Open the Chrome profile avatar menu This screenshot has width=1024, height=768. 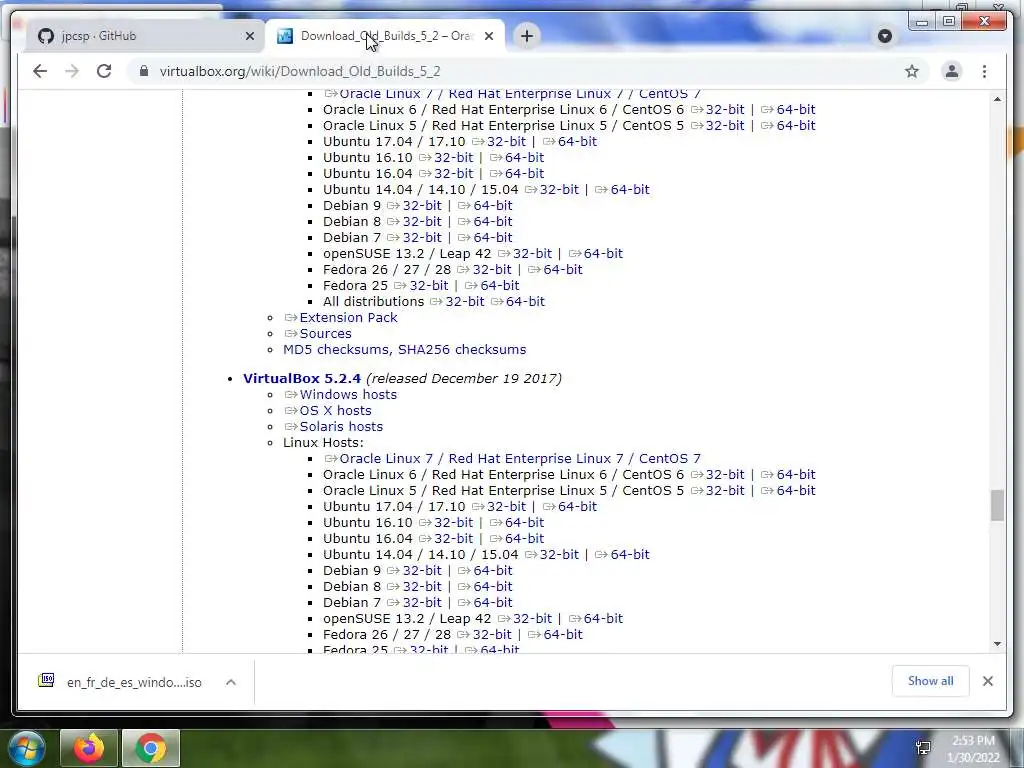(952, 71)
